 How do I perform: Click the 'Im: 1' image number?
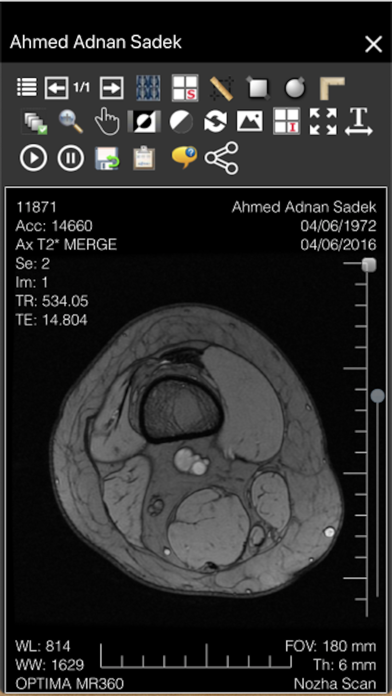(x=32, y=282)
